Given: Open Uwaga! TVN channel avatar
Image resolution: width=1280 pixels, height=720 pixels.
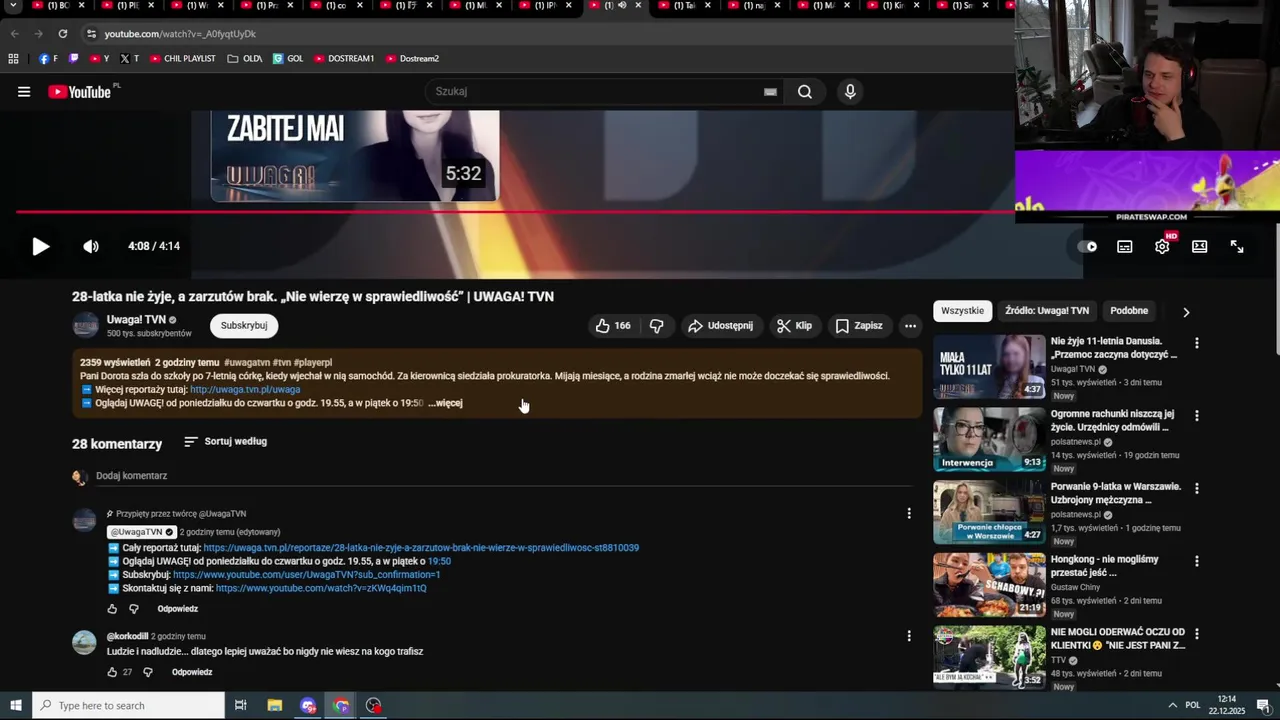Looking at the screenshot, I should coord(85,326).
